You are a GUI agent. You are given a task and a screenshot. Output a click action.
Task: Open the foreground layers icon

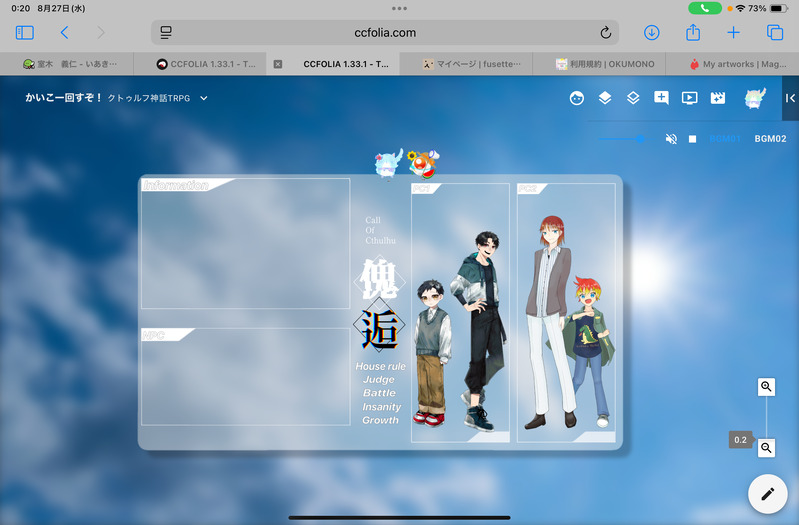click(x=604, y=98)
